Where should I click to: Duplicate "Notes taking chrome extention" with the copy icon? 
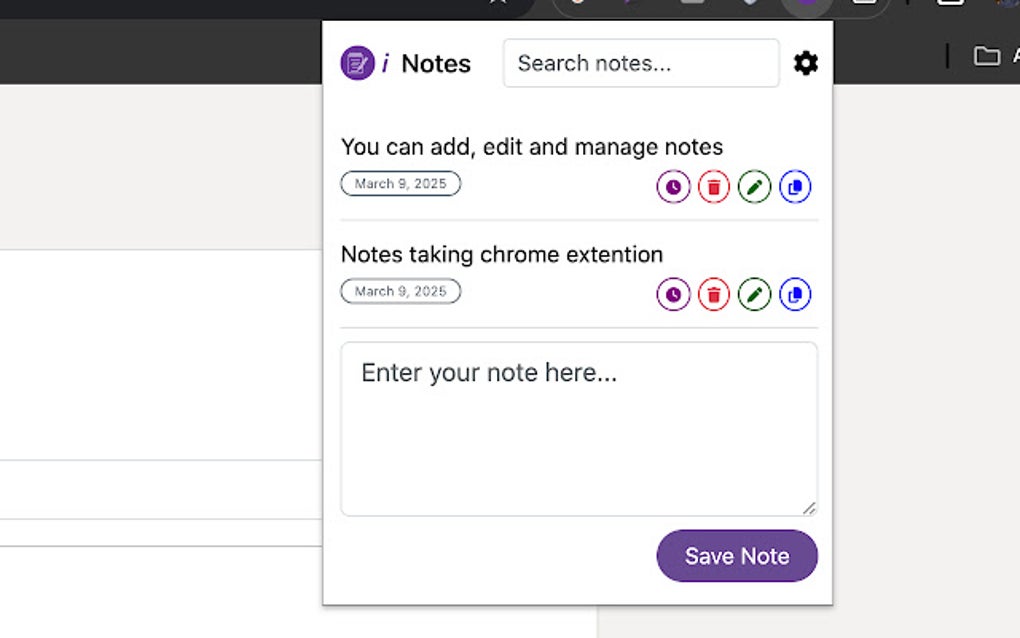pyautogui.click(x=794, y=294)
